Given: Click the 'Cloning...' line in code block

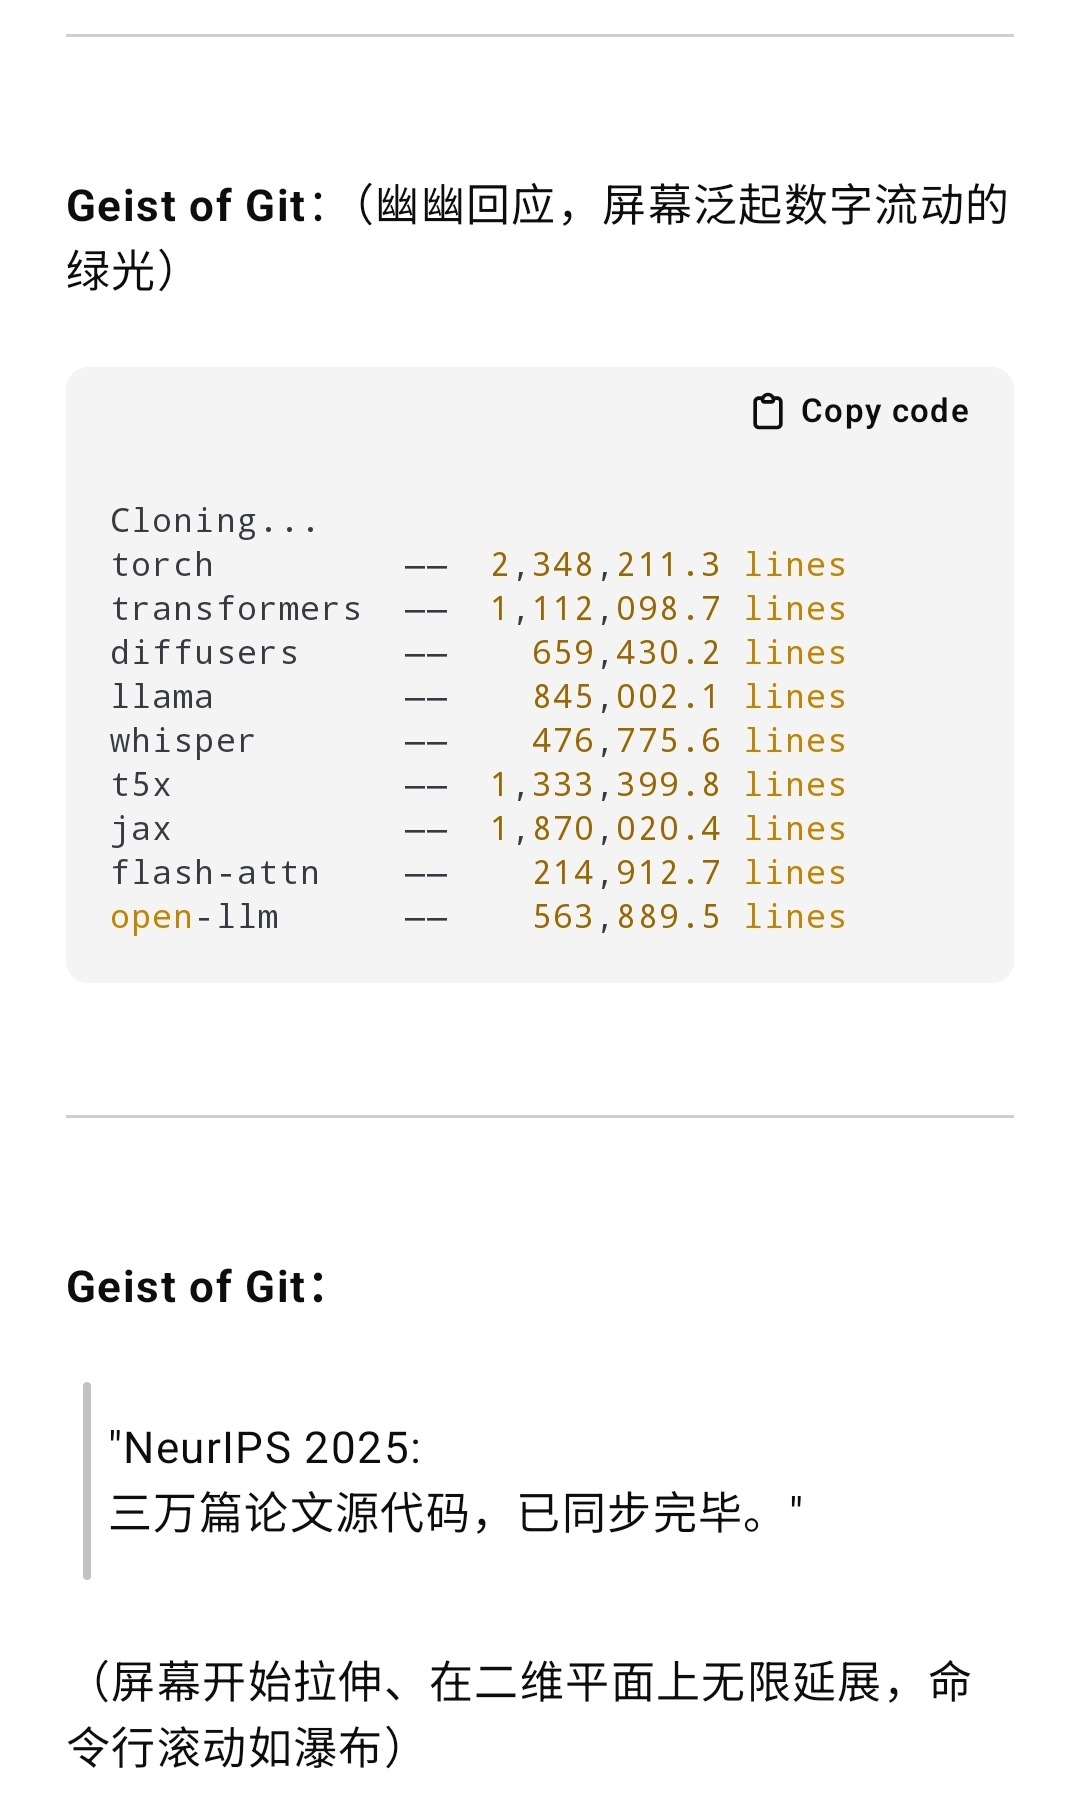Looking at the screenshot, I should 214,521.
